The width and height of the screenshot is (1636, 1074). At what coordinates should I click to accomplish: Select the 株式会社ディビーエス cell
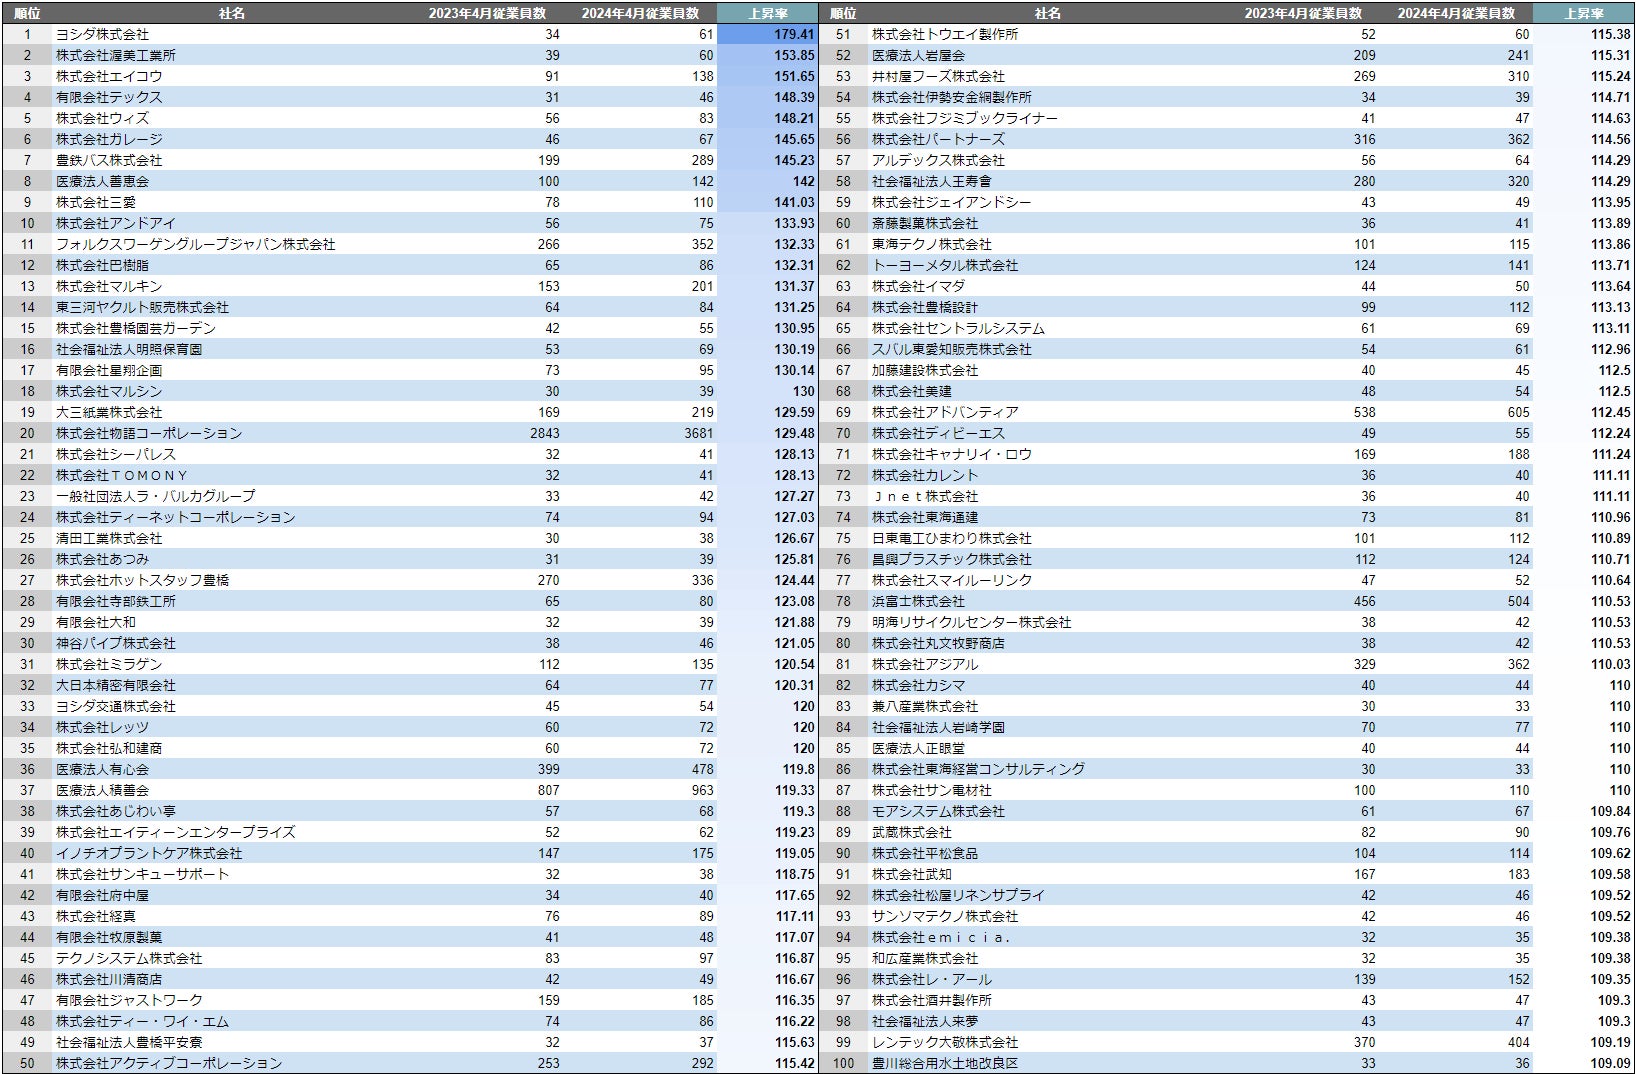point(938,433)
